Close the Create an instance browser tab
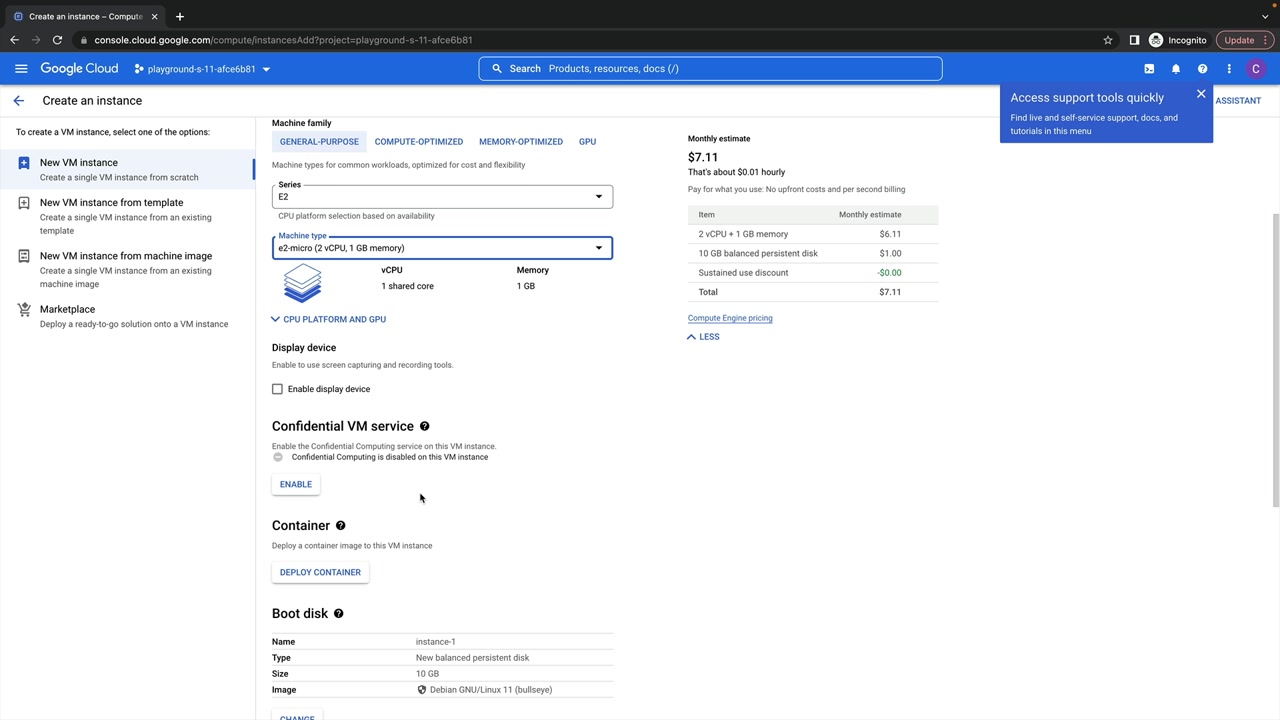Image resolution: width=1280 pixels, height=720 pixels. coord(154,16)
